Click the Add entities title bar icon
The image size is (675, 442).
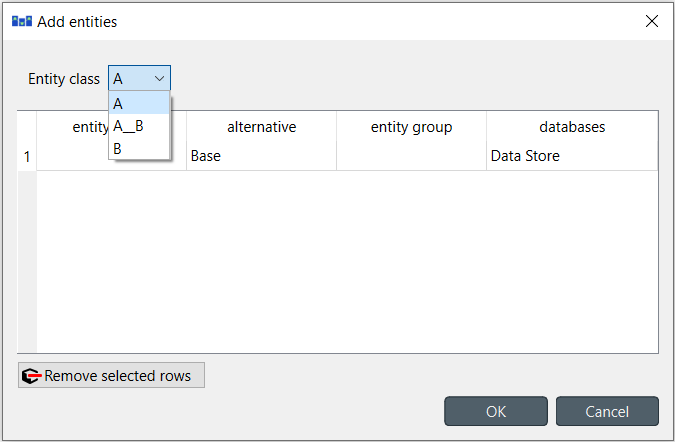(x=22, y=21)
